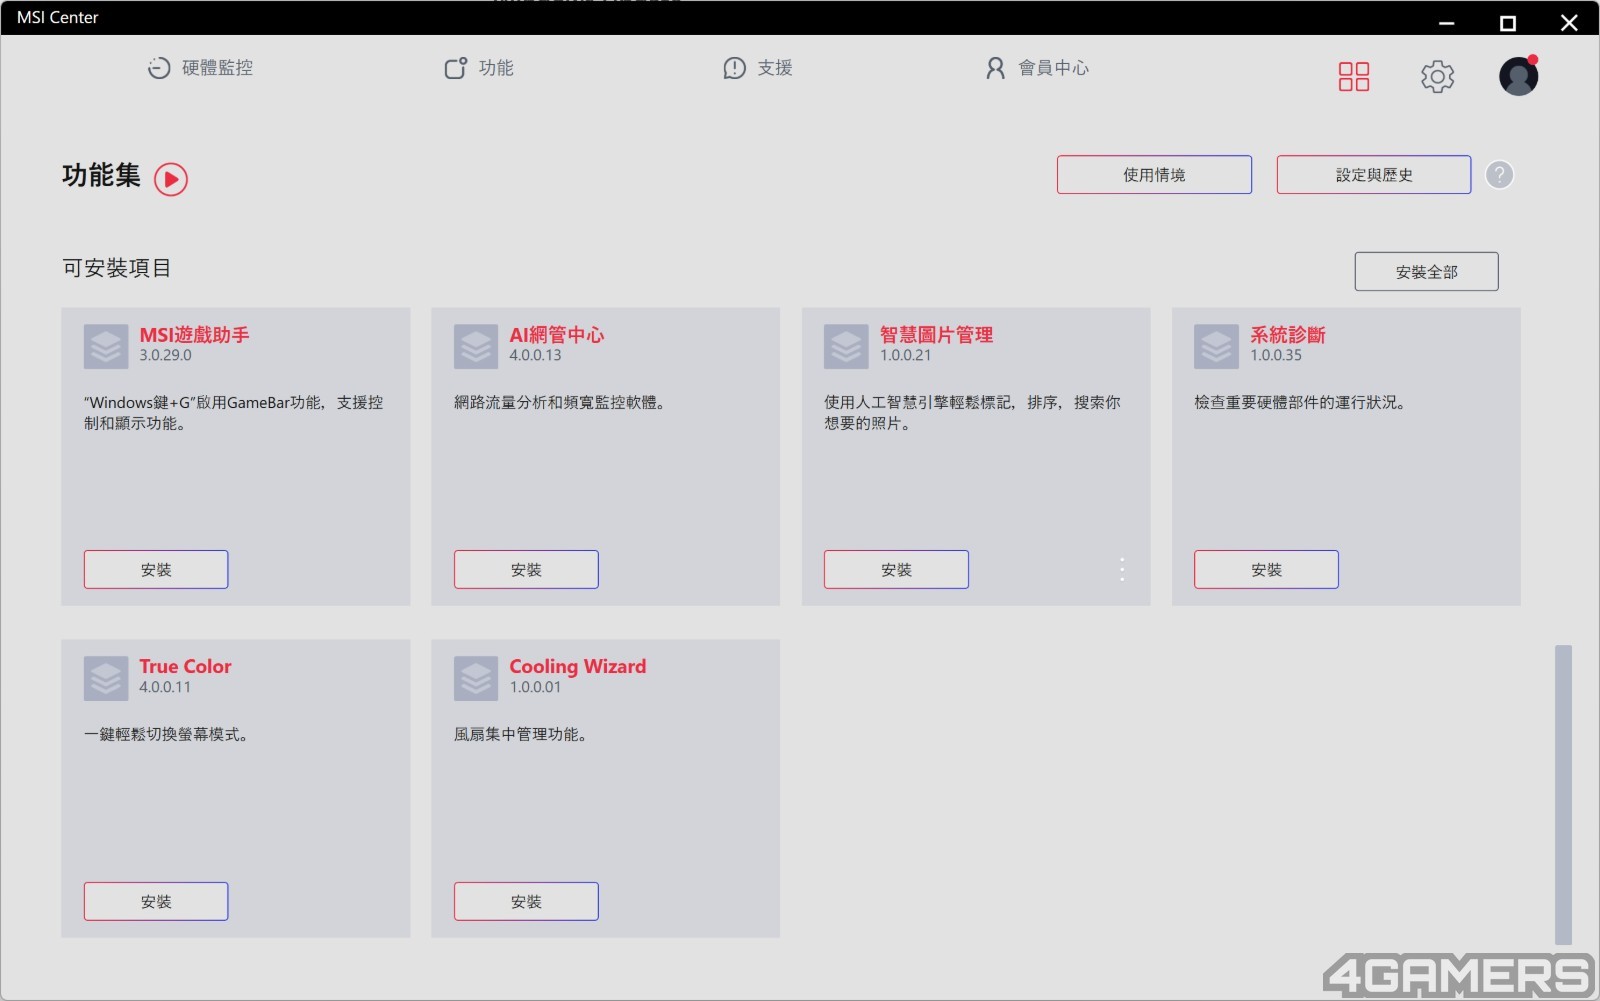Viewport: 1600px width, 1001px height.
Task: Install Cooling Wizard
Action: click(526, 902)
